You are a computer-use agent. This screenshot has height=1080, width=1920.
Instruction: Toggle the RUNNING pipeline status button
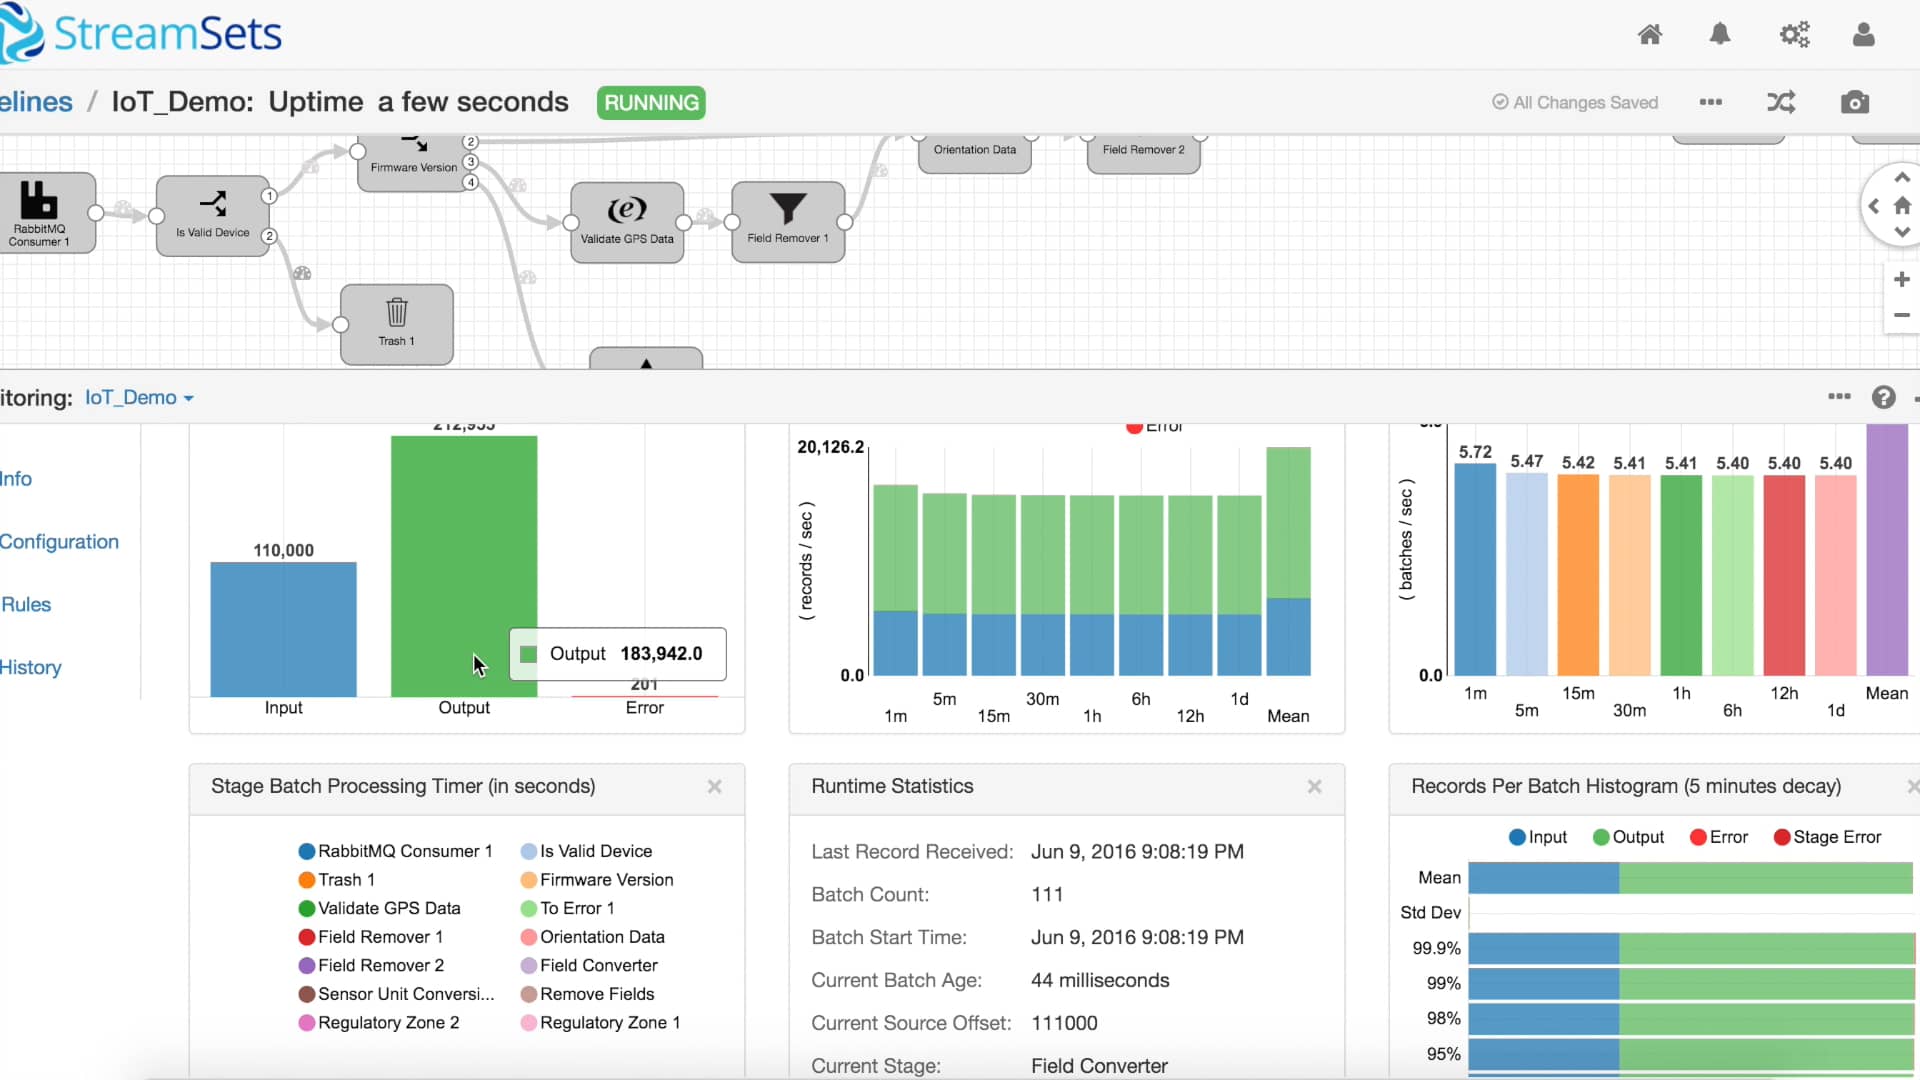pyautogui.click(x=651, y=102)
